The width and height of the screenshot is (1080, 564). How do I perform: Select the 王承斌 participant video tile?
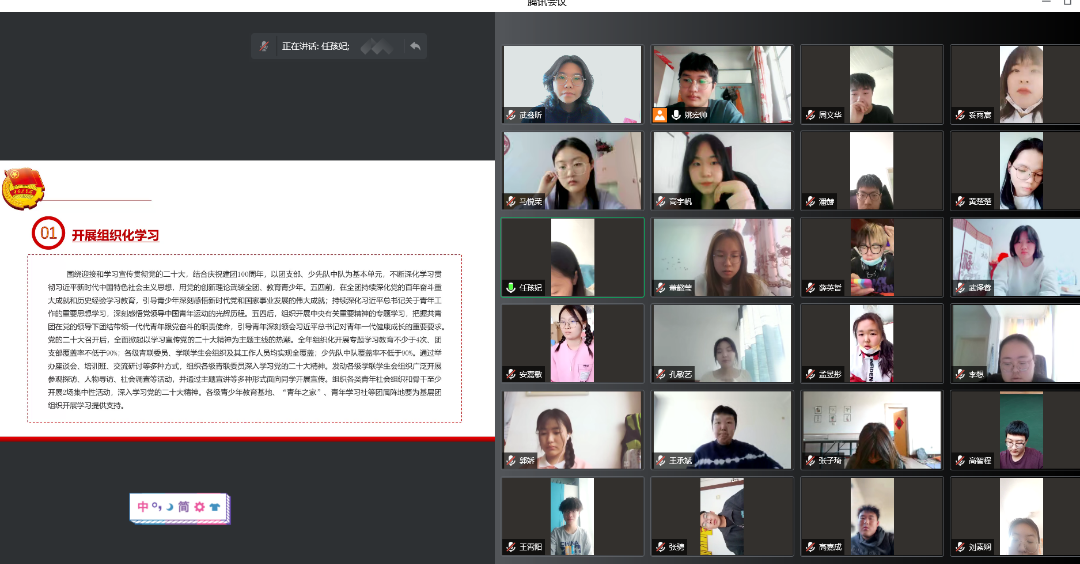tap(723, 430)
